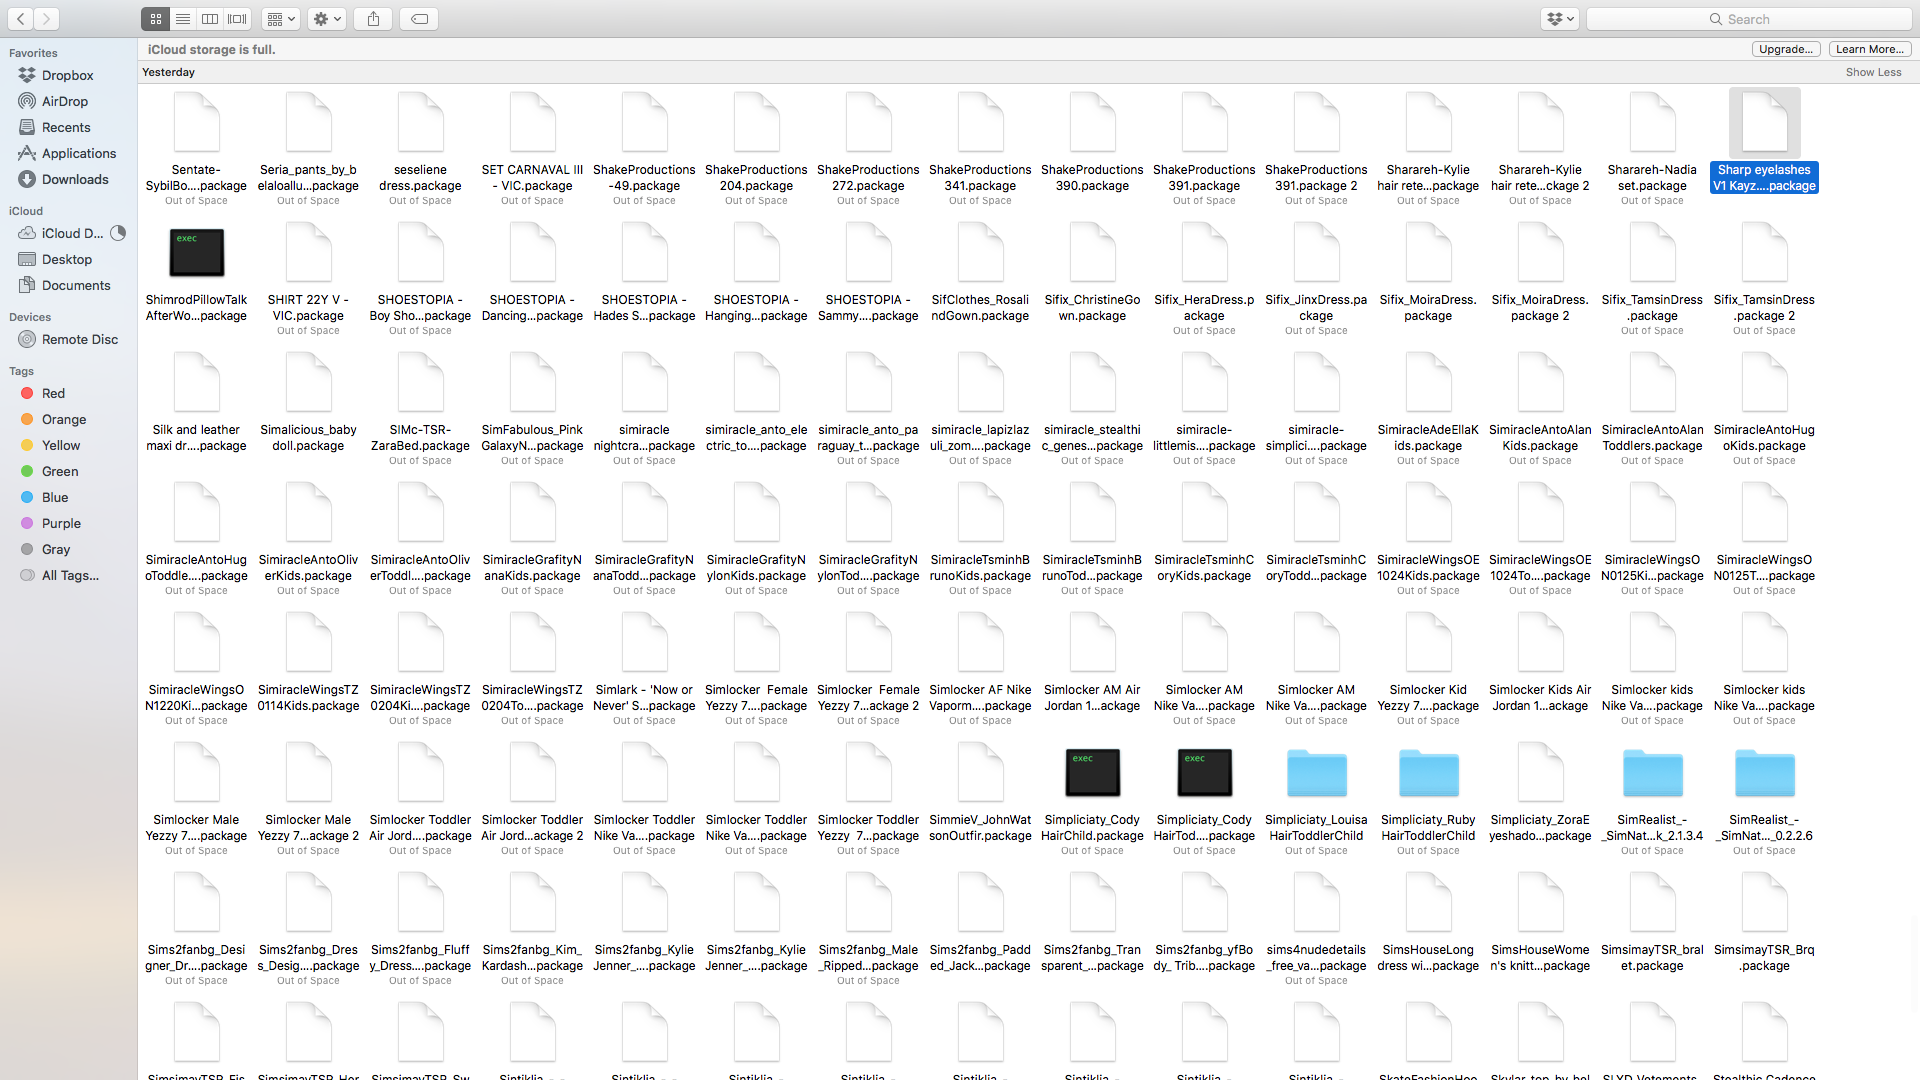Select file "Simlocker AF Nike Vaporm....package"

coord(981,642)
